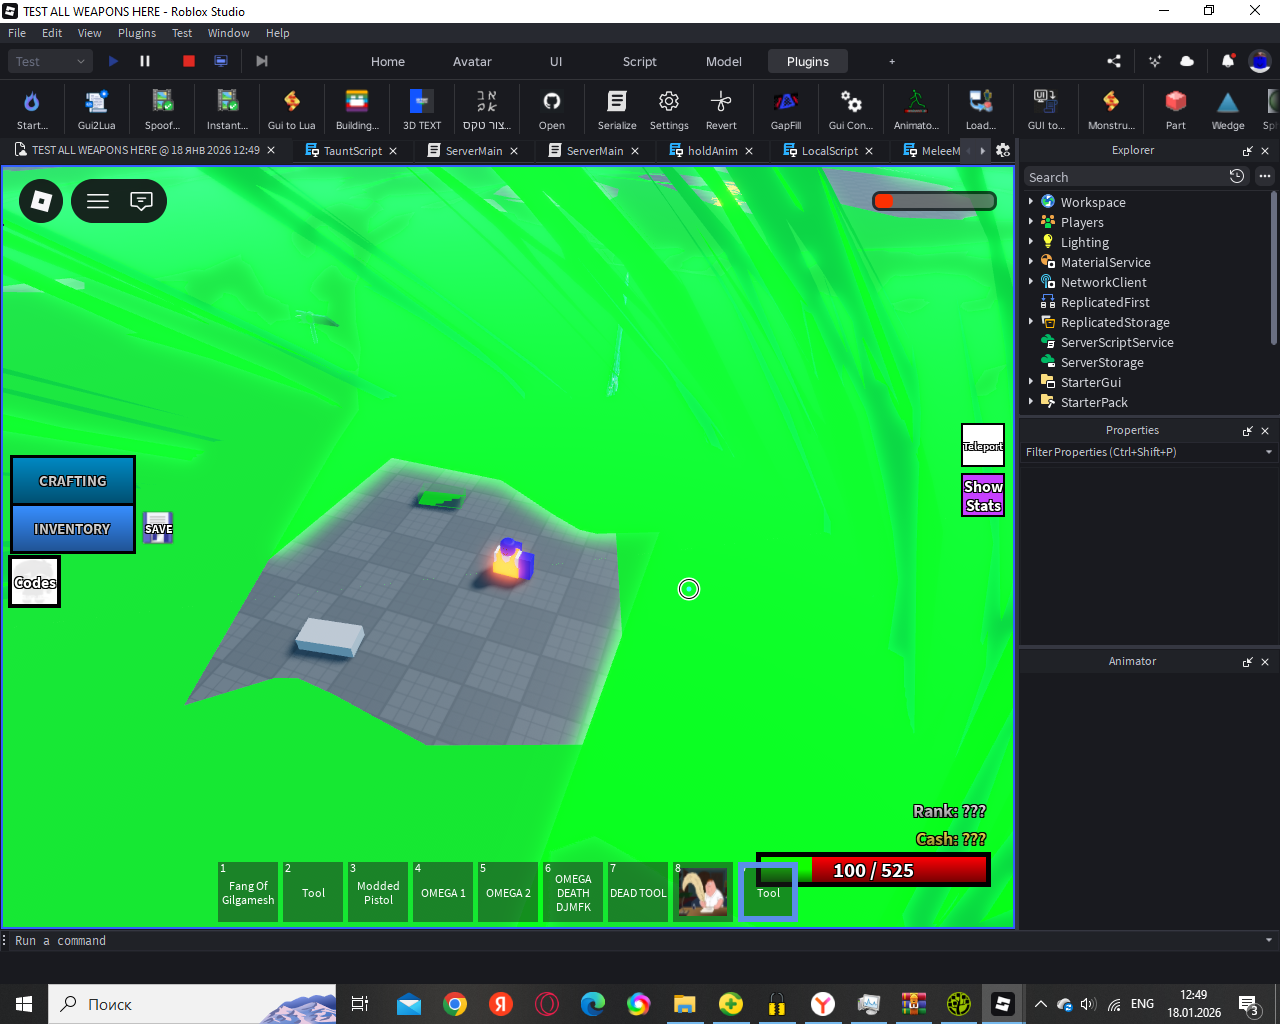Screen dimensions: 1280x1024
Task: Open the Monstrum plugin icon
Action: click(x=1111, y=108)
